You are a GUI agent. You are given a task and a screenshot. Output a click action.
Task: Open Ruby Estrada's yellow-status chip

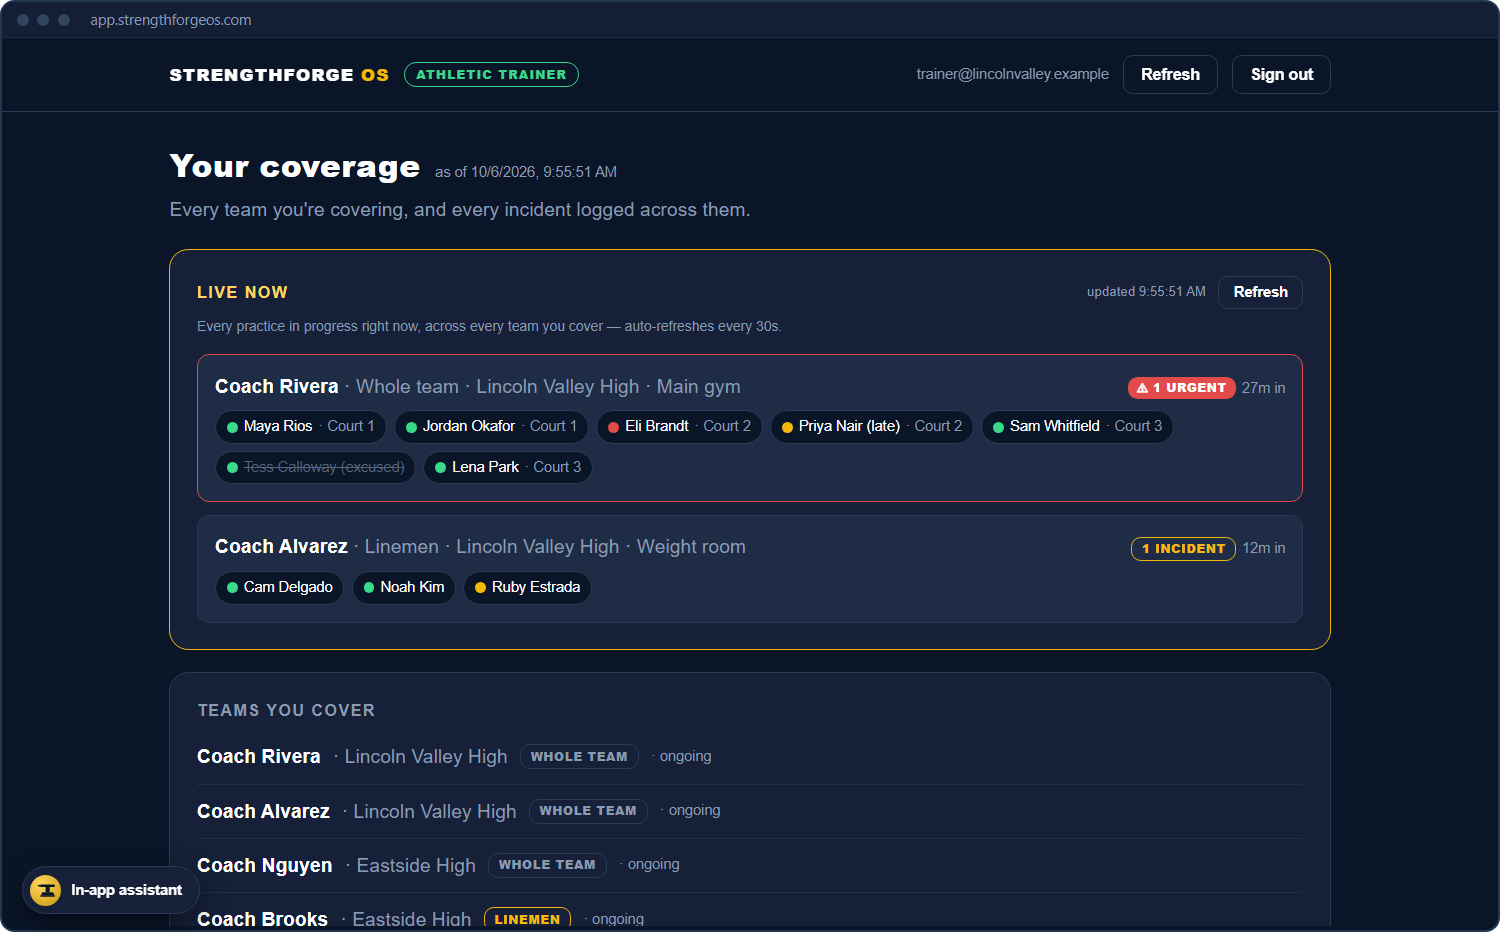527,588
